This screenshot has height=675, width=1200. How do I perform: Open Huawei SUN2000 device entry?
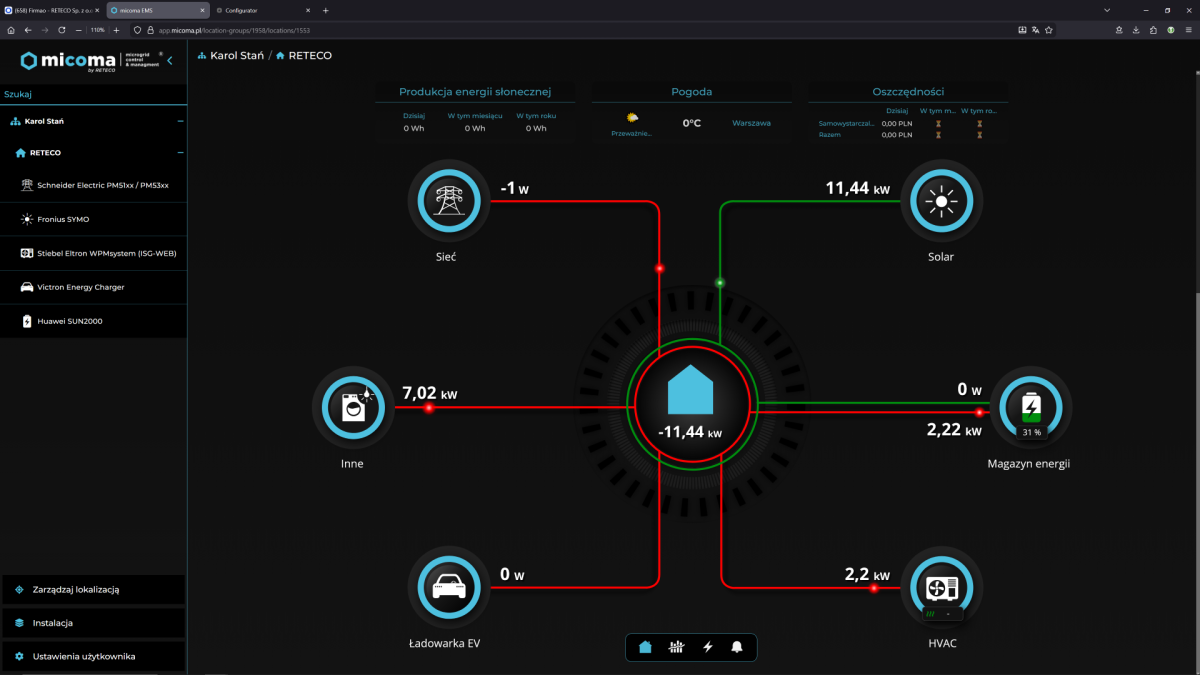point(69,321)
